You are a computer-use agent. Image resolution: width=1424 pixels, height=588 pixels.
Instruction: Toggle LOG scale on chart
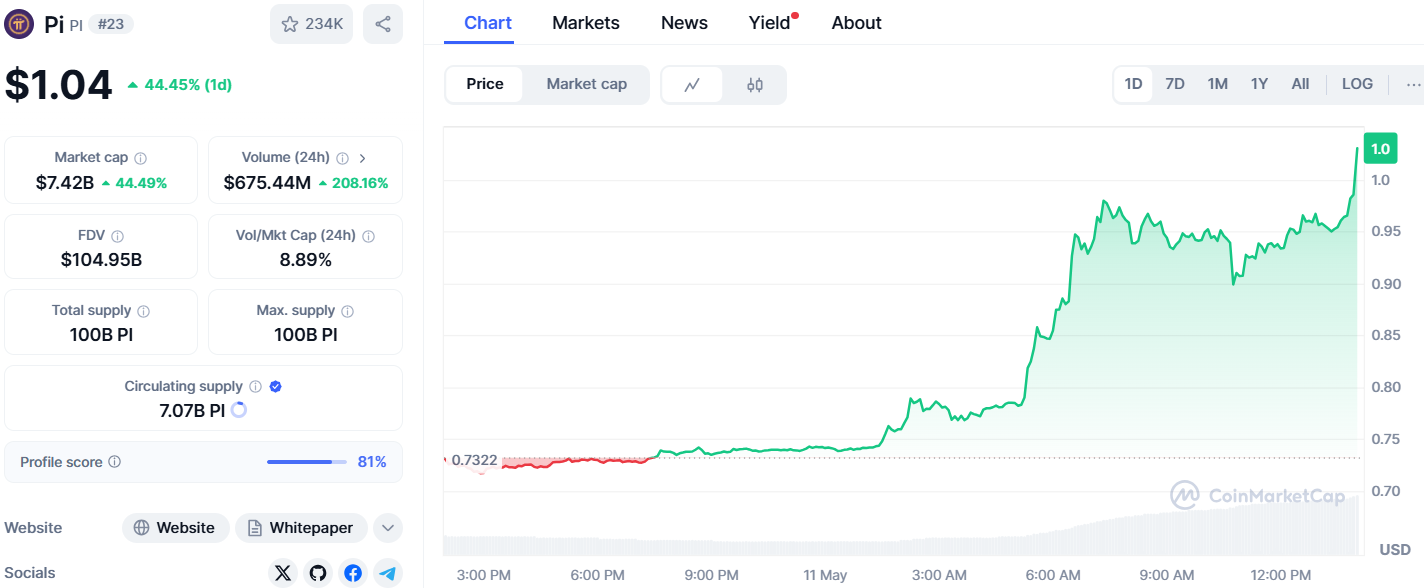1357,84
